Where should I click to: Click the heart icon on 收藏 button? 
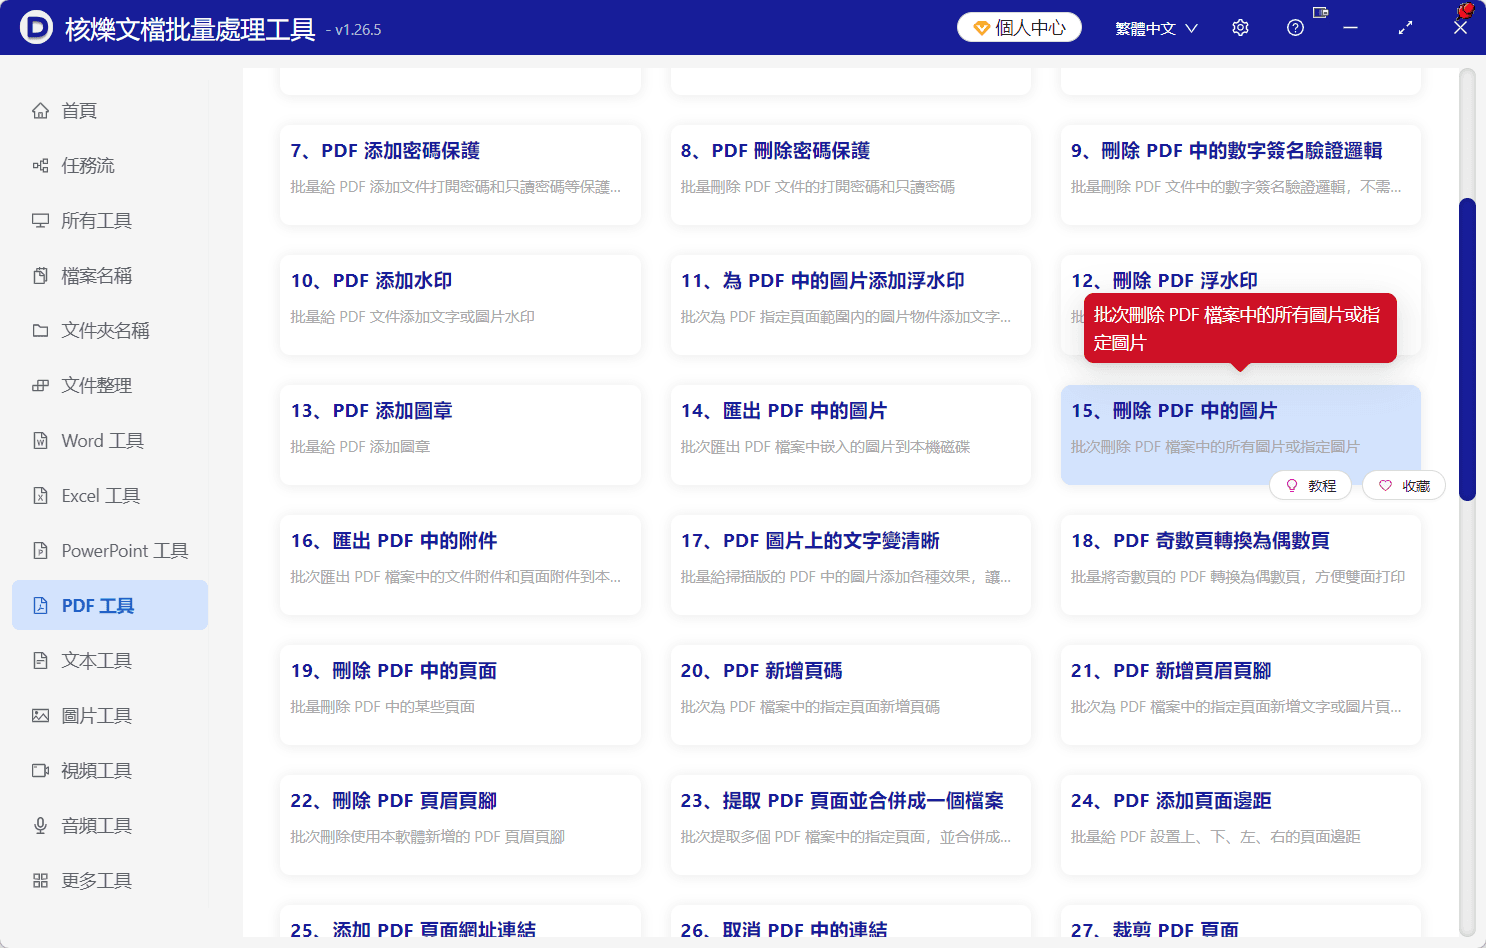pyautogui.click(x=1386, y=486)
